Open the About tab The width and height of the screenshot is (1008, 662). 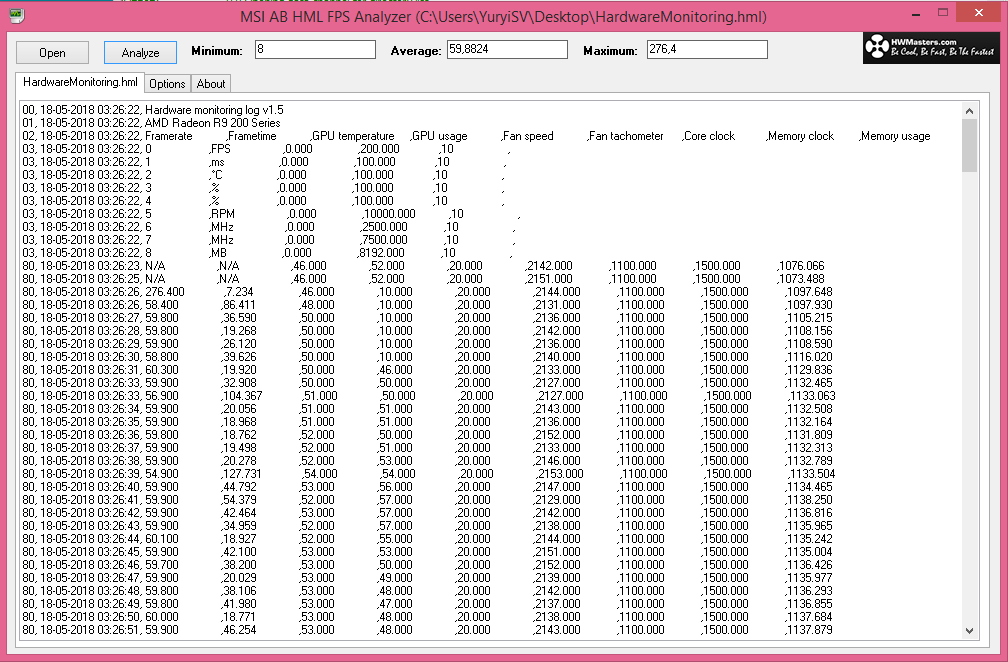tap(211, 84)
